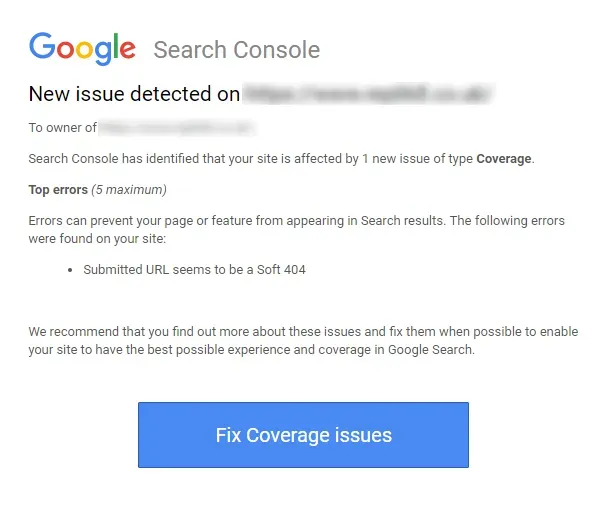Click the Google logo
The image size is (611, 519).
point(82,48)
